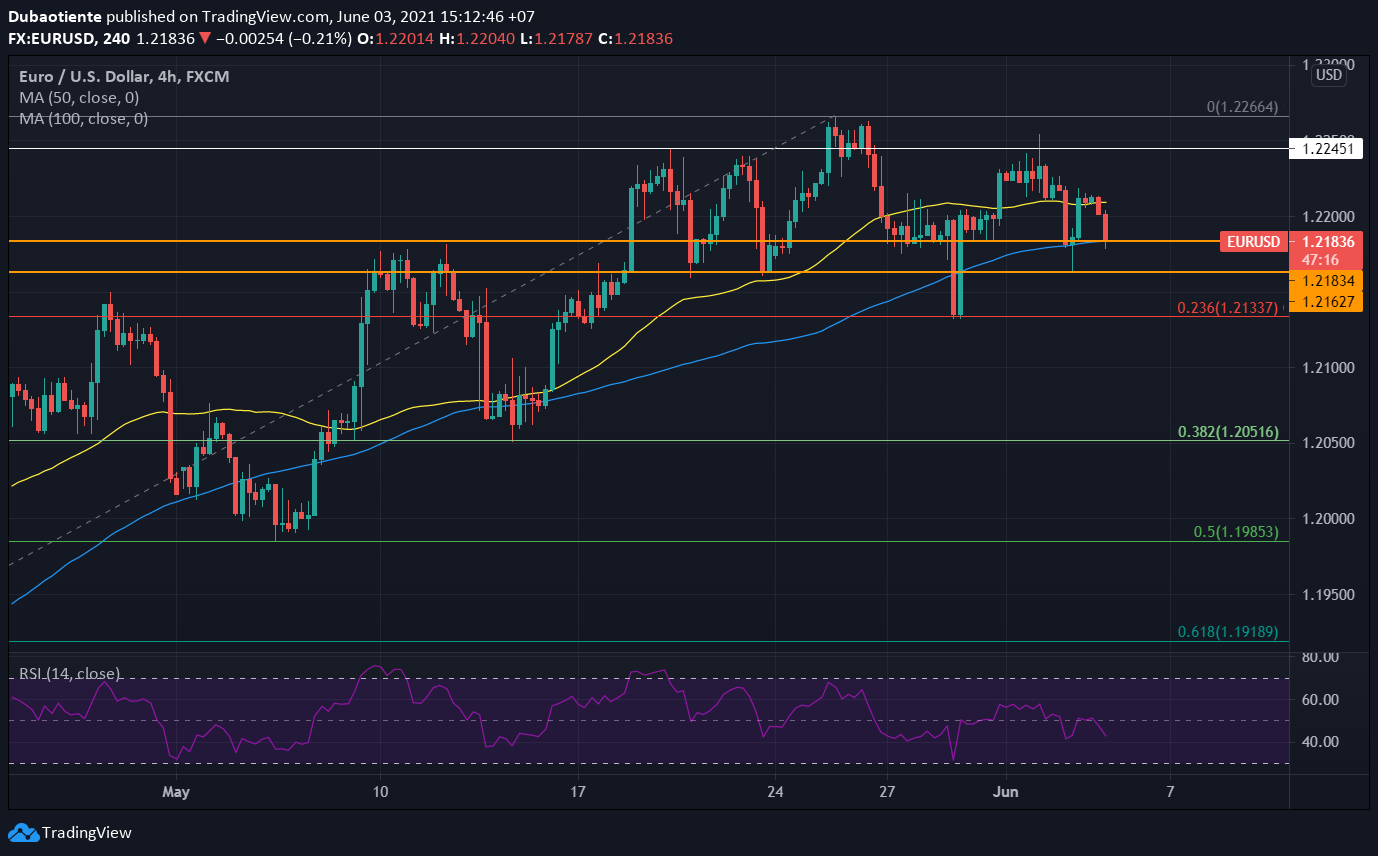Screen dimensions: 1378x856
Task: Click the 17 date label on the time axis
Action: [577, 792]
